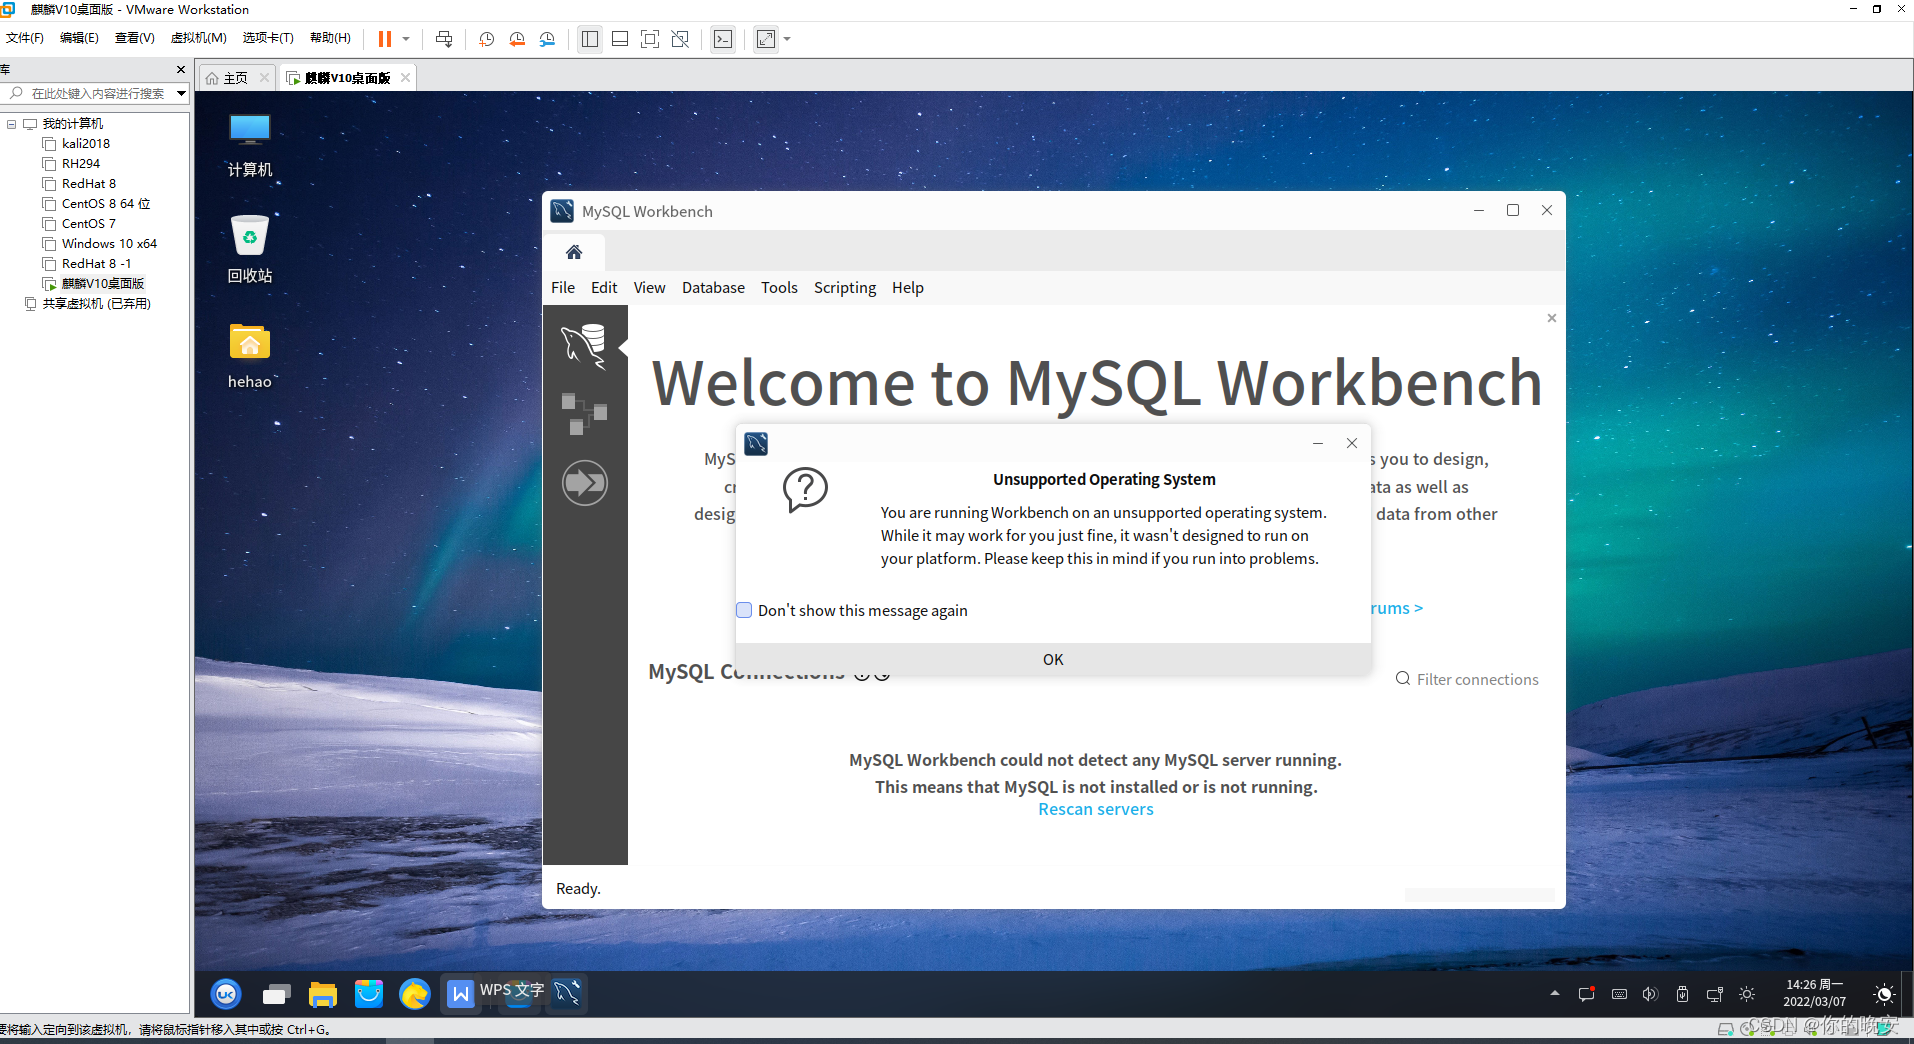Open stretch display dropdown arrow in VMware
The width and height of the screenshot is (1914, 1044).
pos(787,39)
